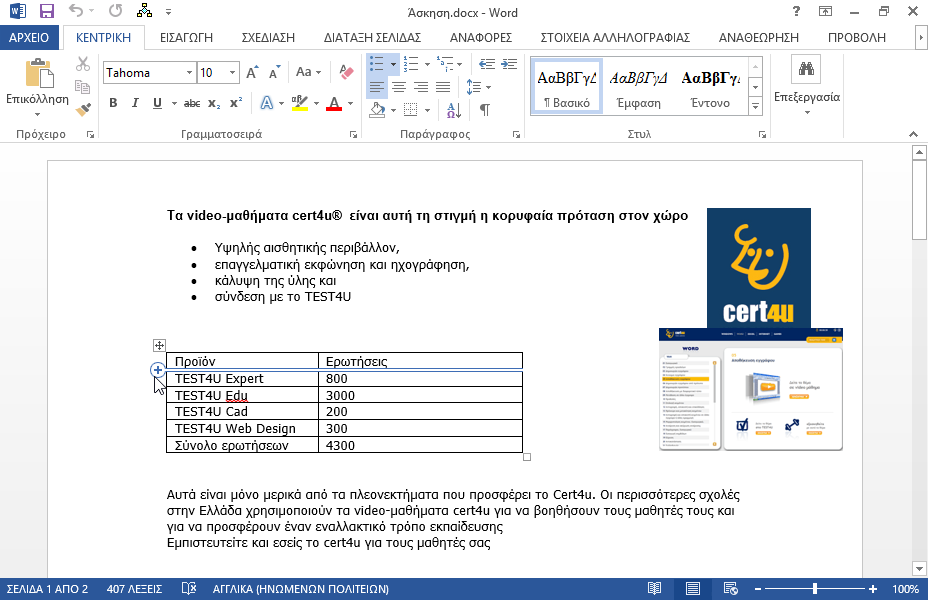Apply the red font color
The width and height of the screenshot is (928, 600).
tap(334, 103)
